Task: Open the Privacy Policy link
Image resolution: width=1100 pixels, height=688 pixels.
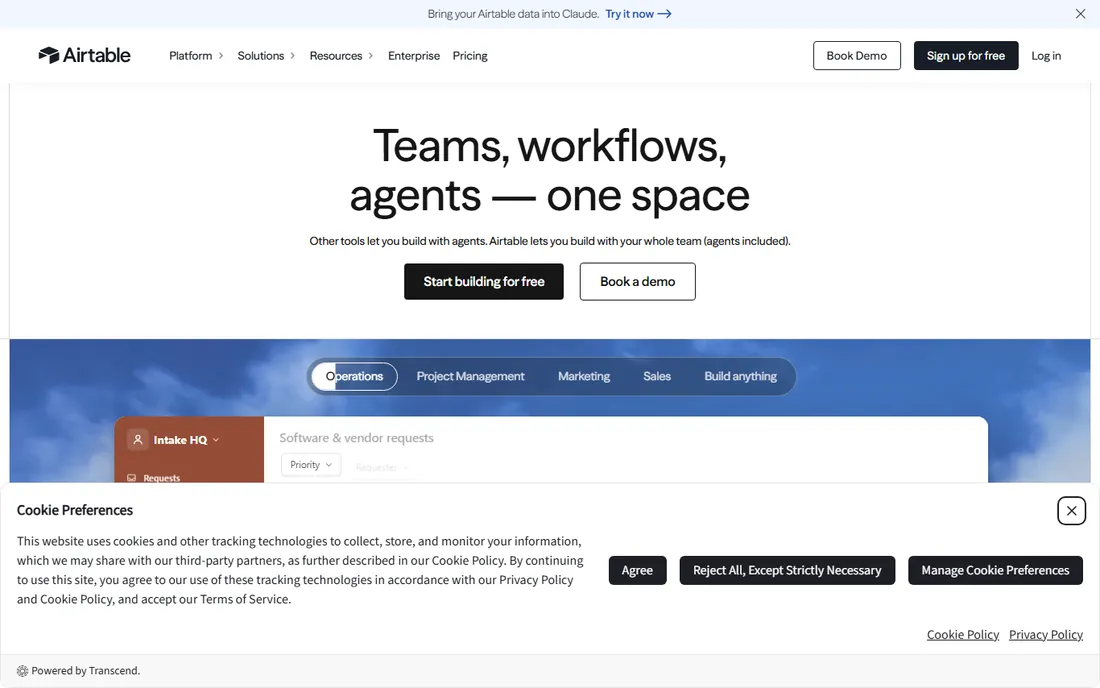Action: [x=1045, y=635]
